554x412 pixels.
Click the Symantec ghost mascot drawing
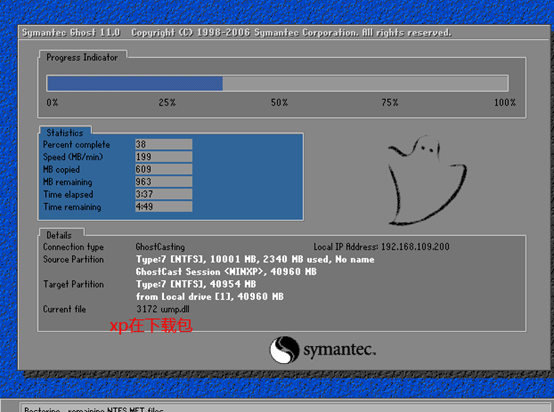(427, 180)
